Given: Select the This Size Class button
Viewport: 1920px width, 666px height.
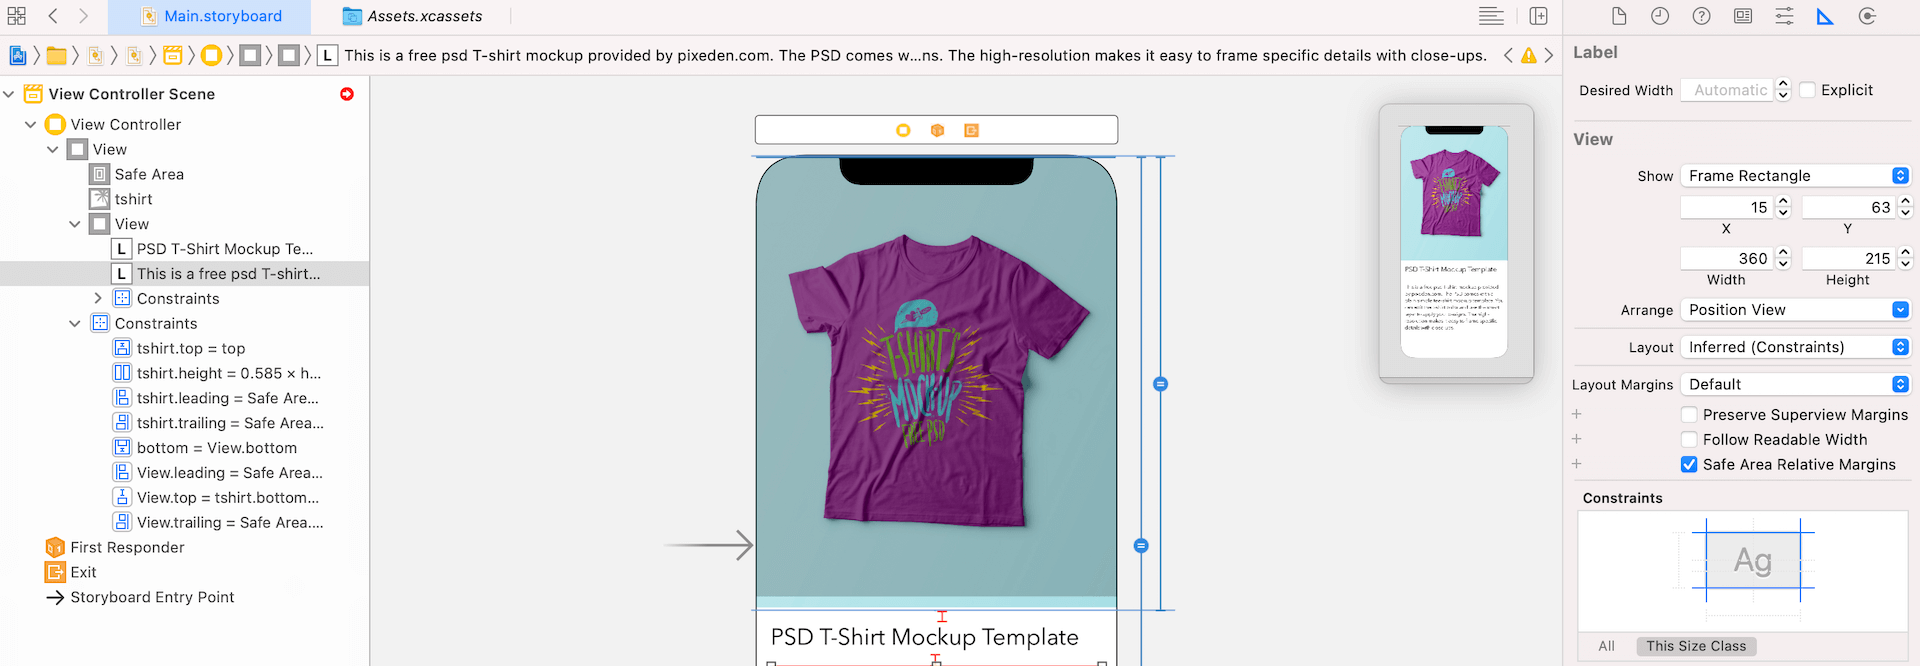Looking at the screenshot, I should 1696,646.
